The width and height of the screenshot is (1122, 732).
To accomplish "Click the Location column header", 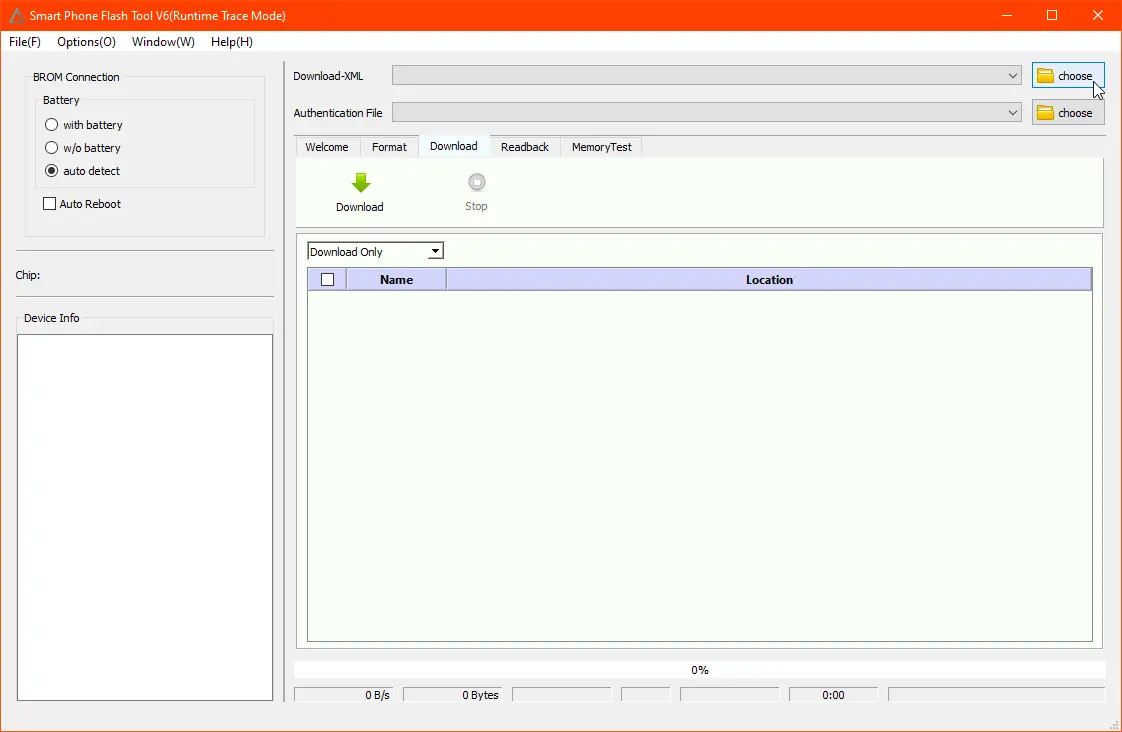I will 769,280.
